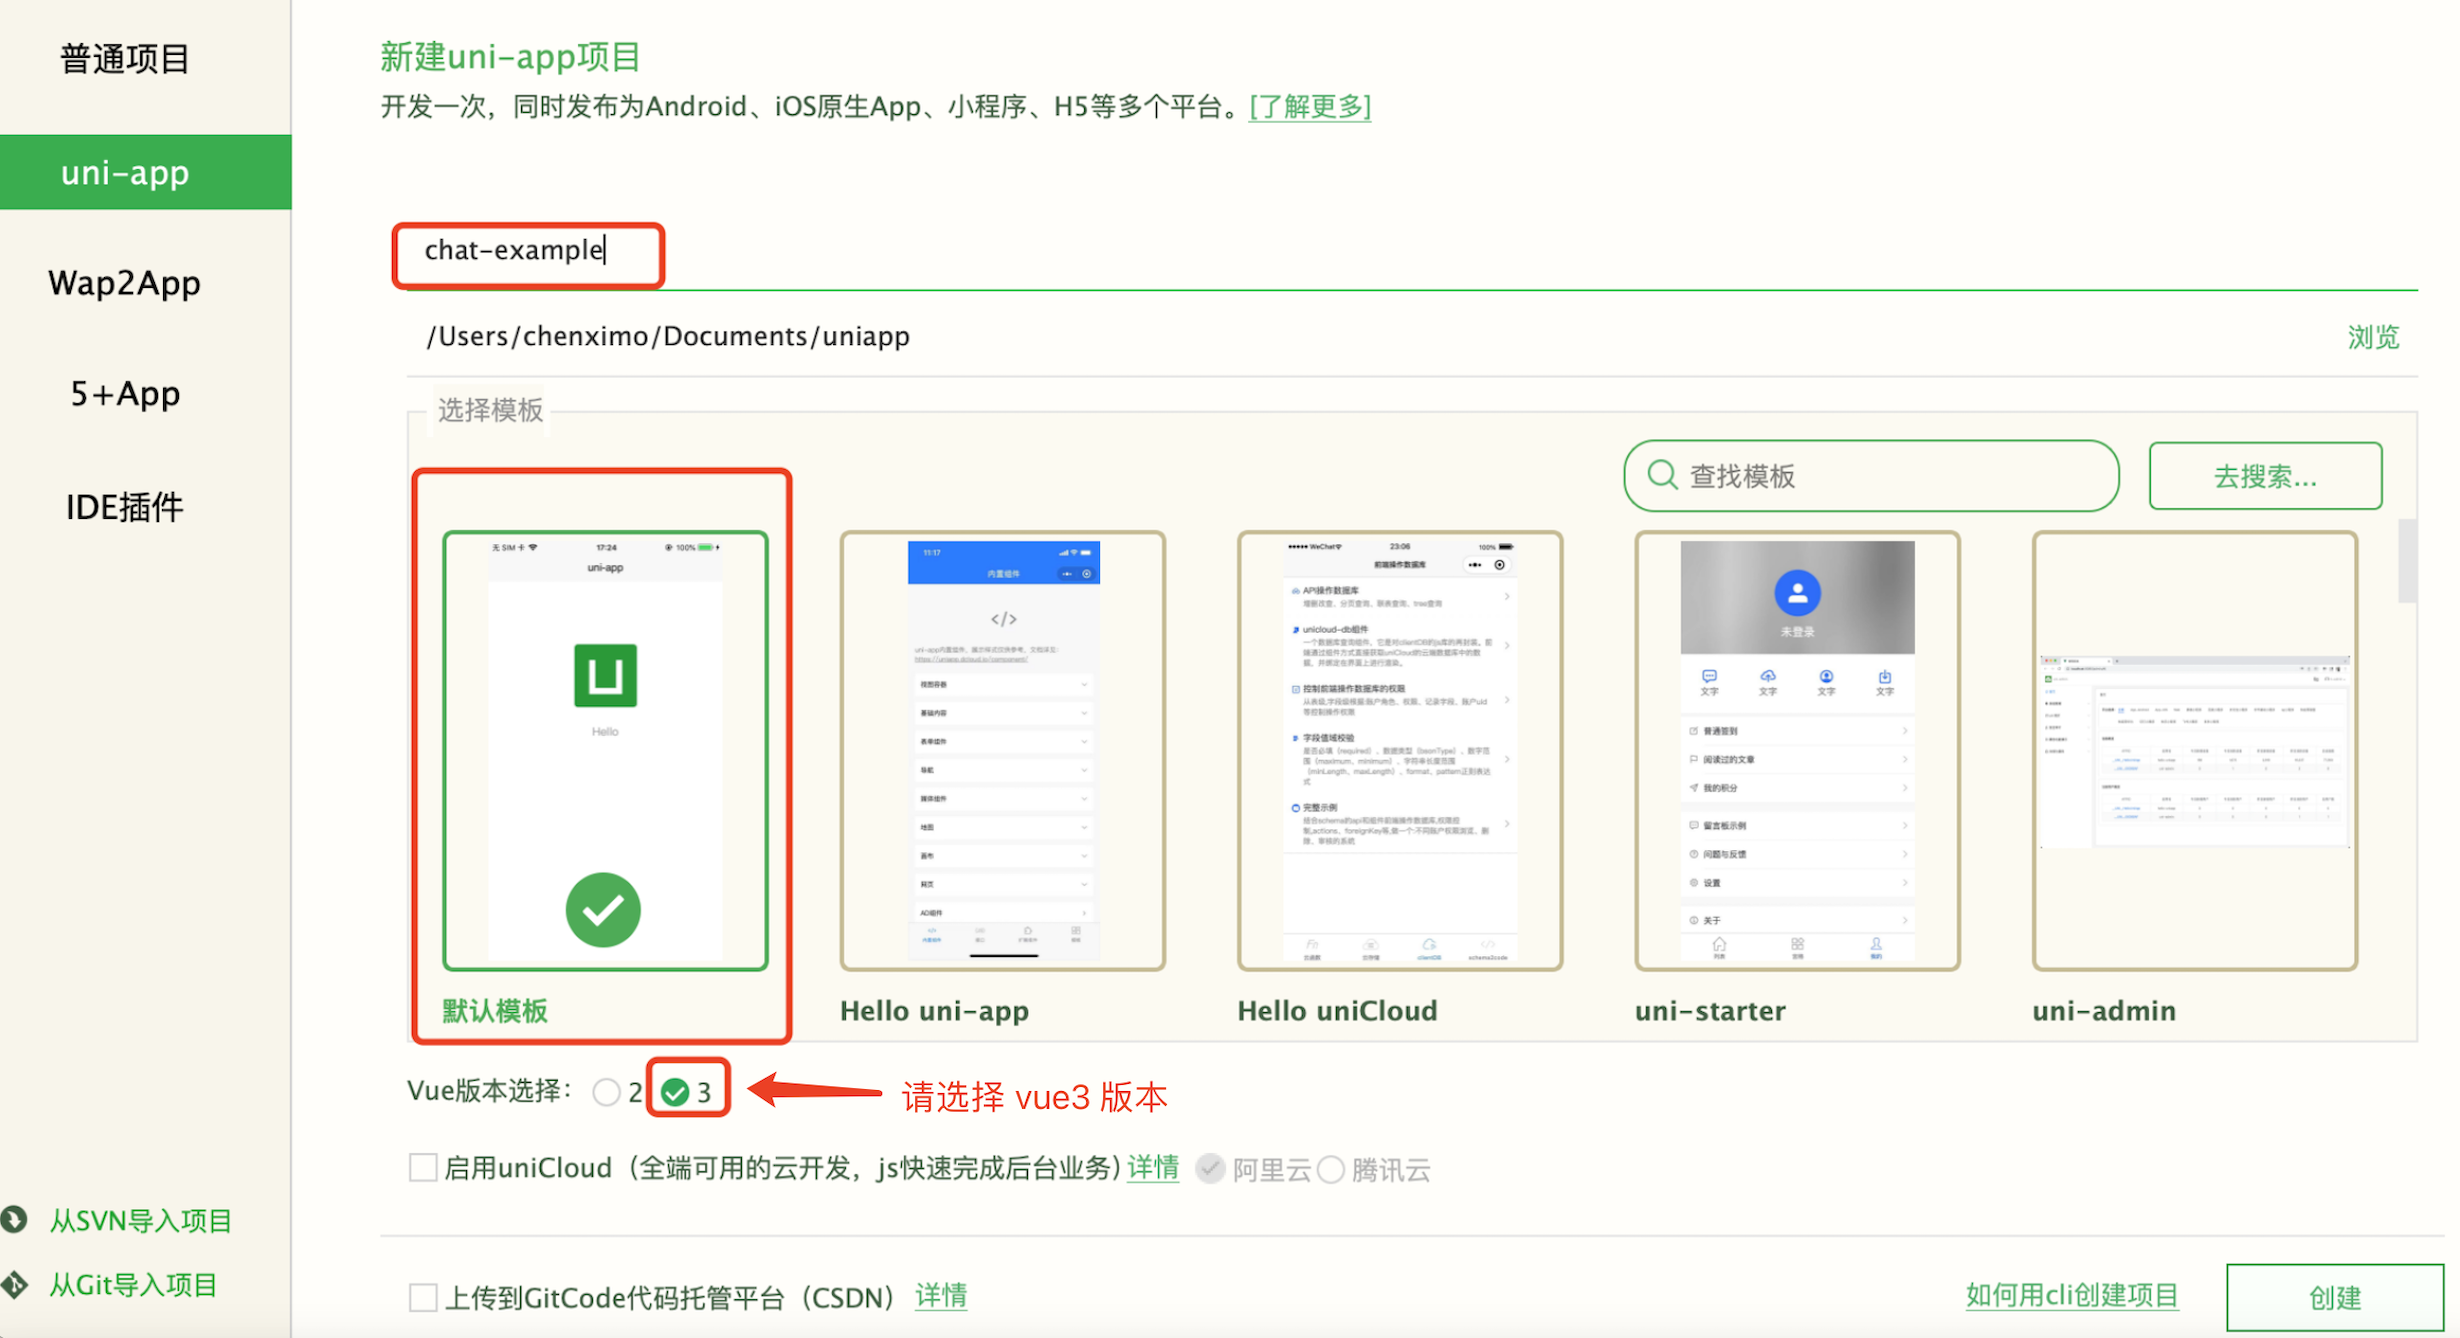The width and height of the screenshot is (2460, 1338).
Task: Click the 浏览 link to browse folder
Action: pos(2372,337)
